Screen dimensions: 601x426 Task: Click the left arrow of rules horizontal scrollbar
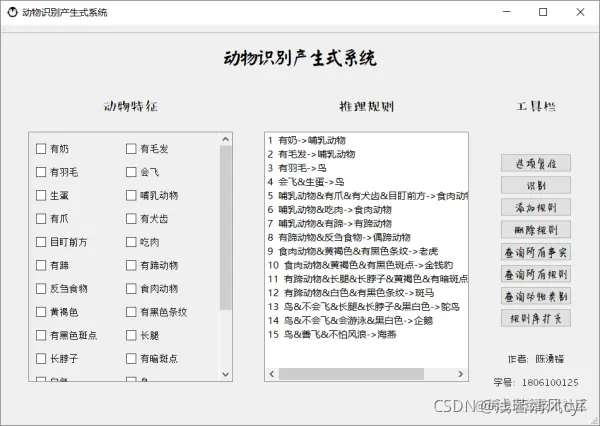272,374
